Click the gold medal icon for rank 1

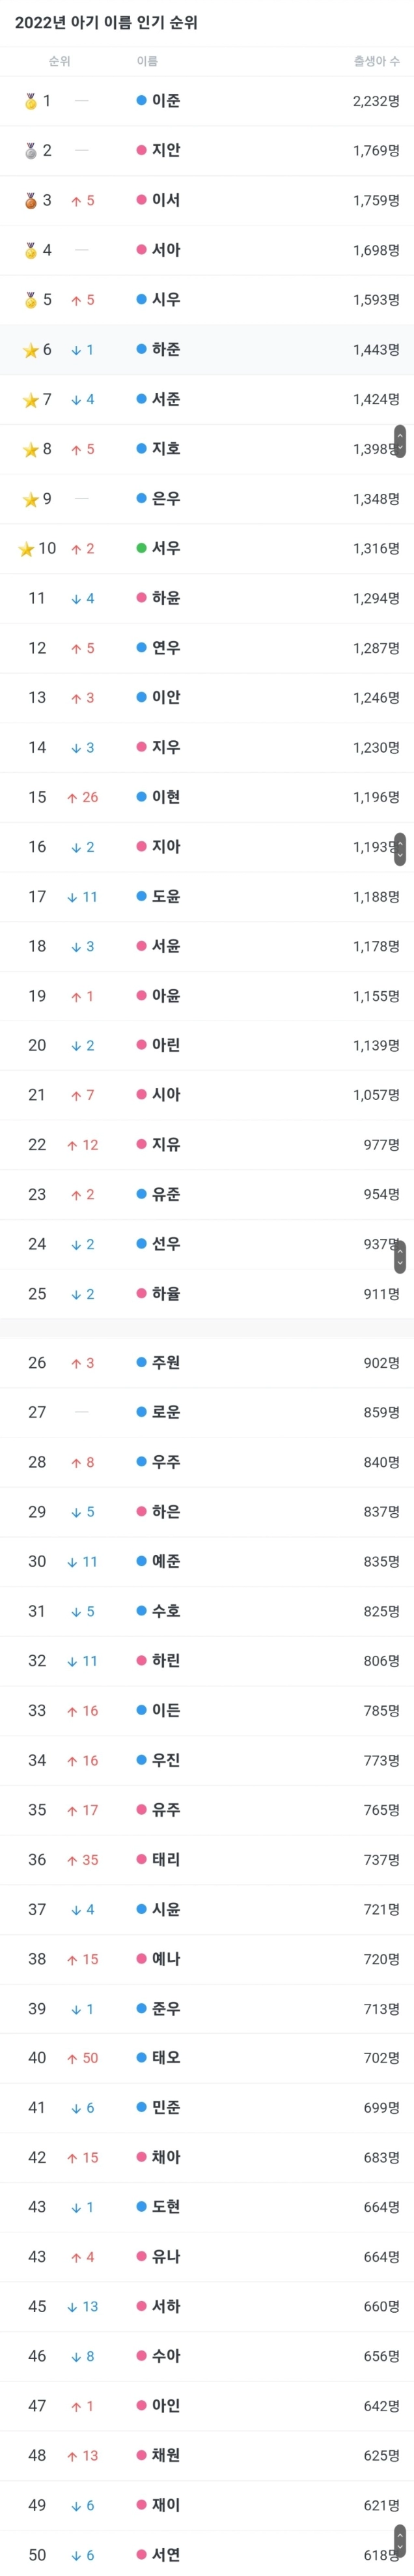tap(30, 101)
